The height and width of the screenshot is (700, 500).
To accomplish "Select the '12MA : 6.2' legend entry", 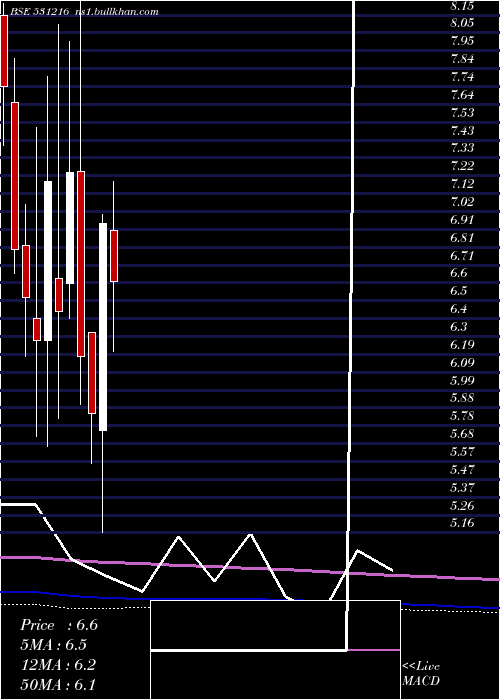I will tap(59, 665).
